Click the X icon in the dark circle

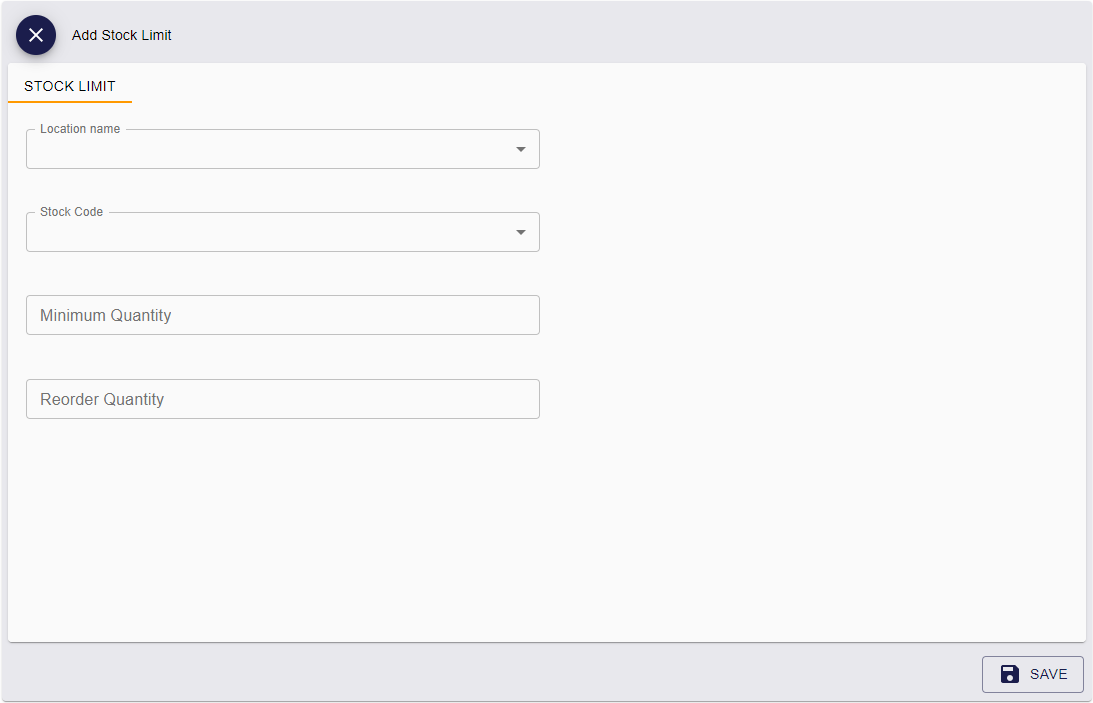pos(36,35)
